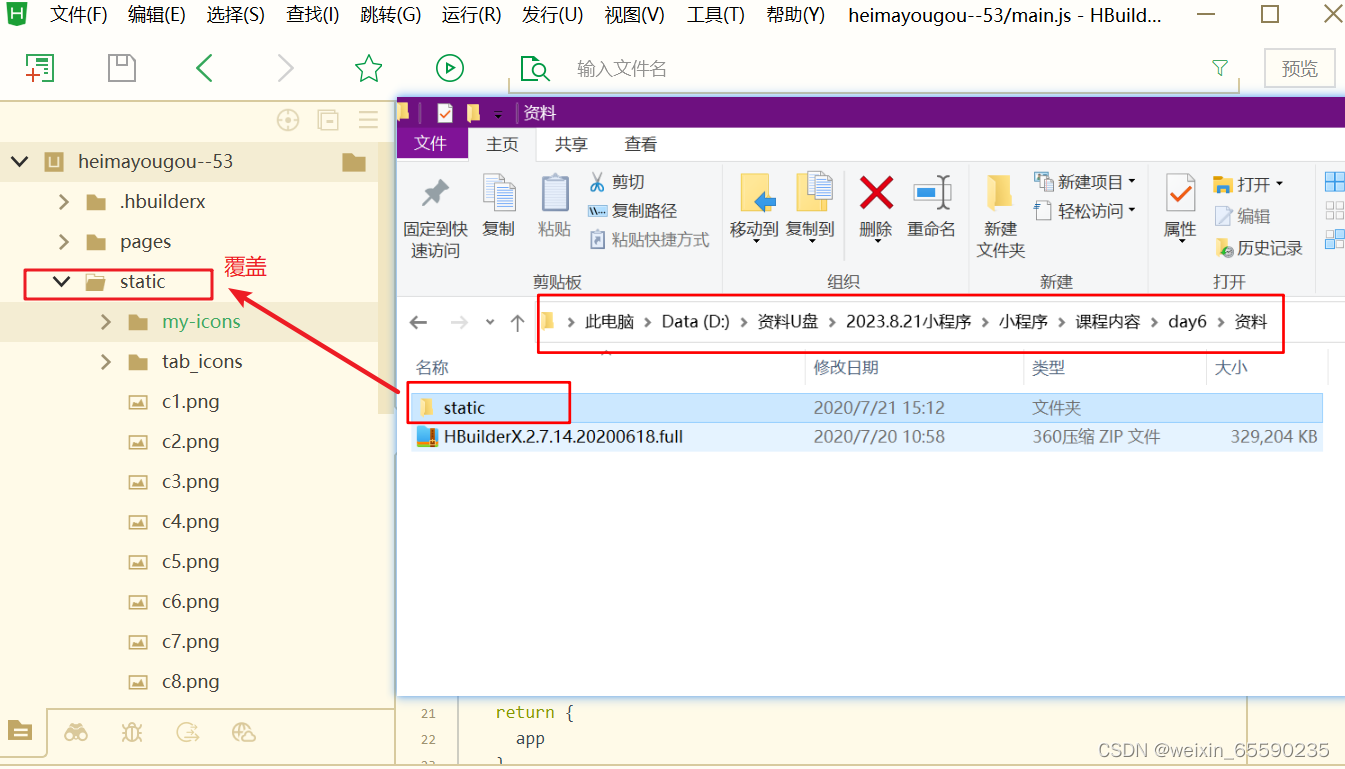Open the 编辑(E) menu
The height and width of the screenshot is (769, 1345).
click(x=156, y=14)
